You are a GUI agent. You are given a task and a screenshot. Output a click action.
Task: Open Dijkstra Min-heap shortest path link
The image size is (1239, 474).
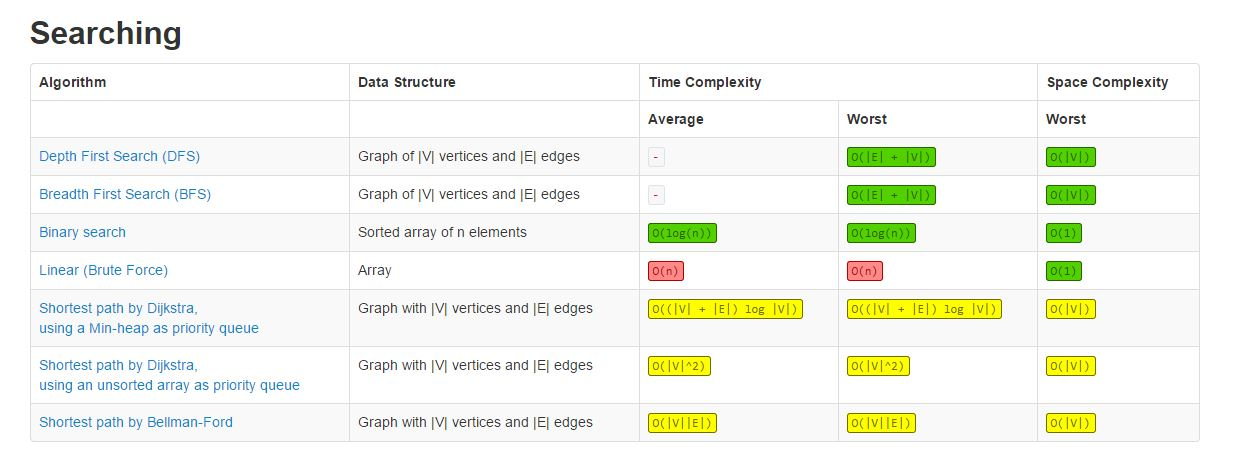pyautogui.click(x=148, y=318)
